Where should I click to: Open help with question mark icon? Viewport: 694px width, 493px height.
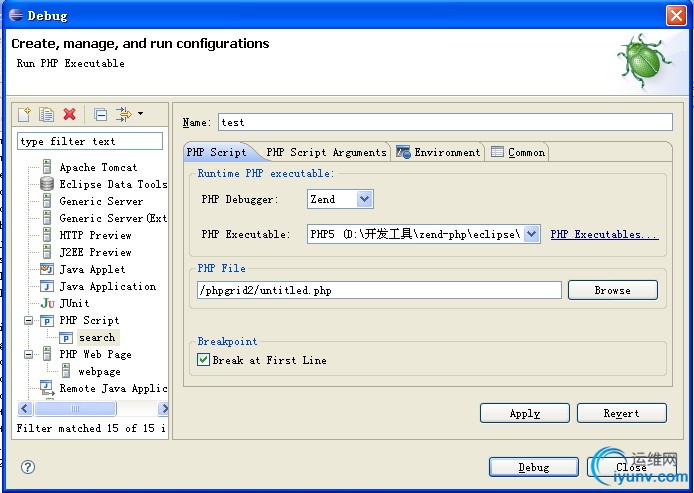click(x=28, y=466)
